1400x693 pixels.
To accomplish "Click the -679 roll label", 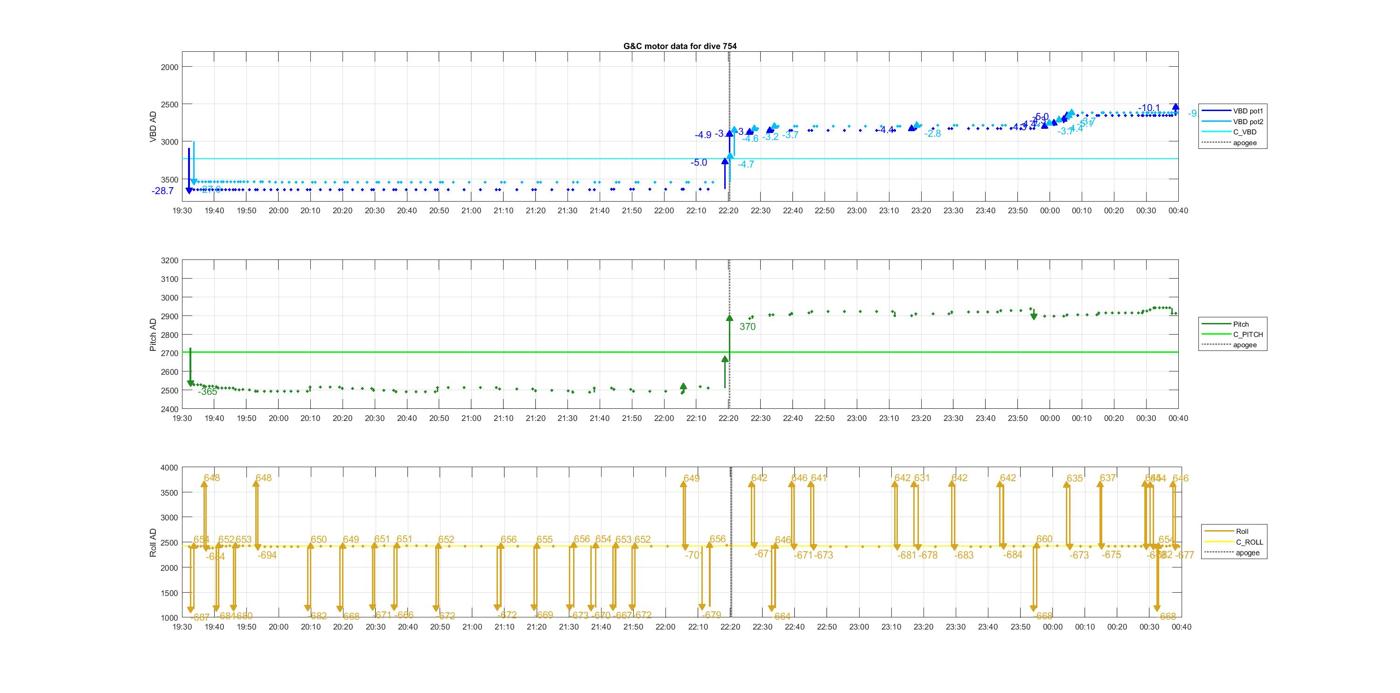I will pyautogui.click(x=711, y=616).
